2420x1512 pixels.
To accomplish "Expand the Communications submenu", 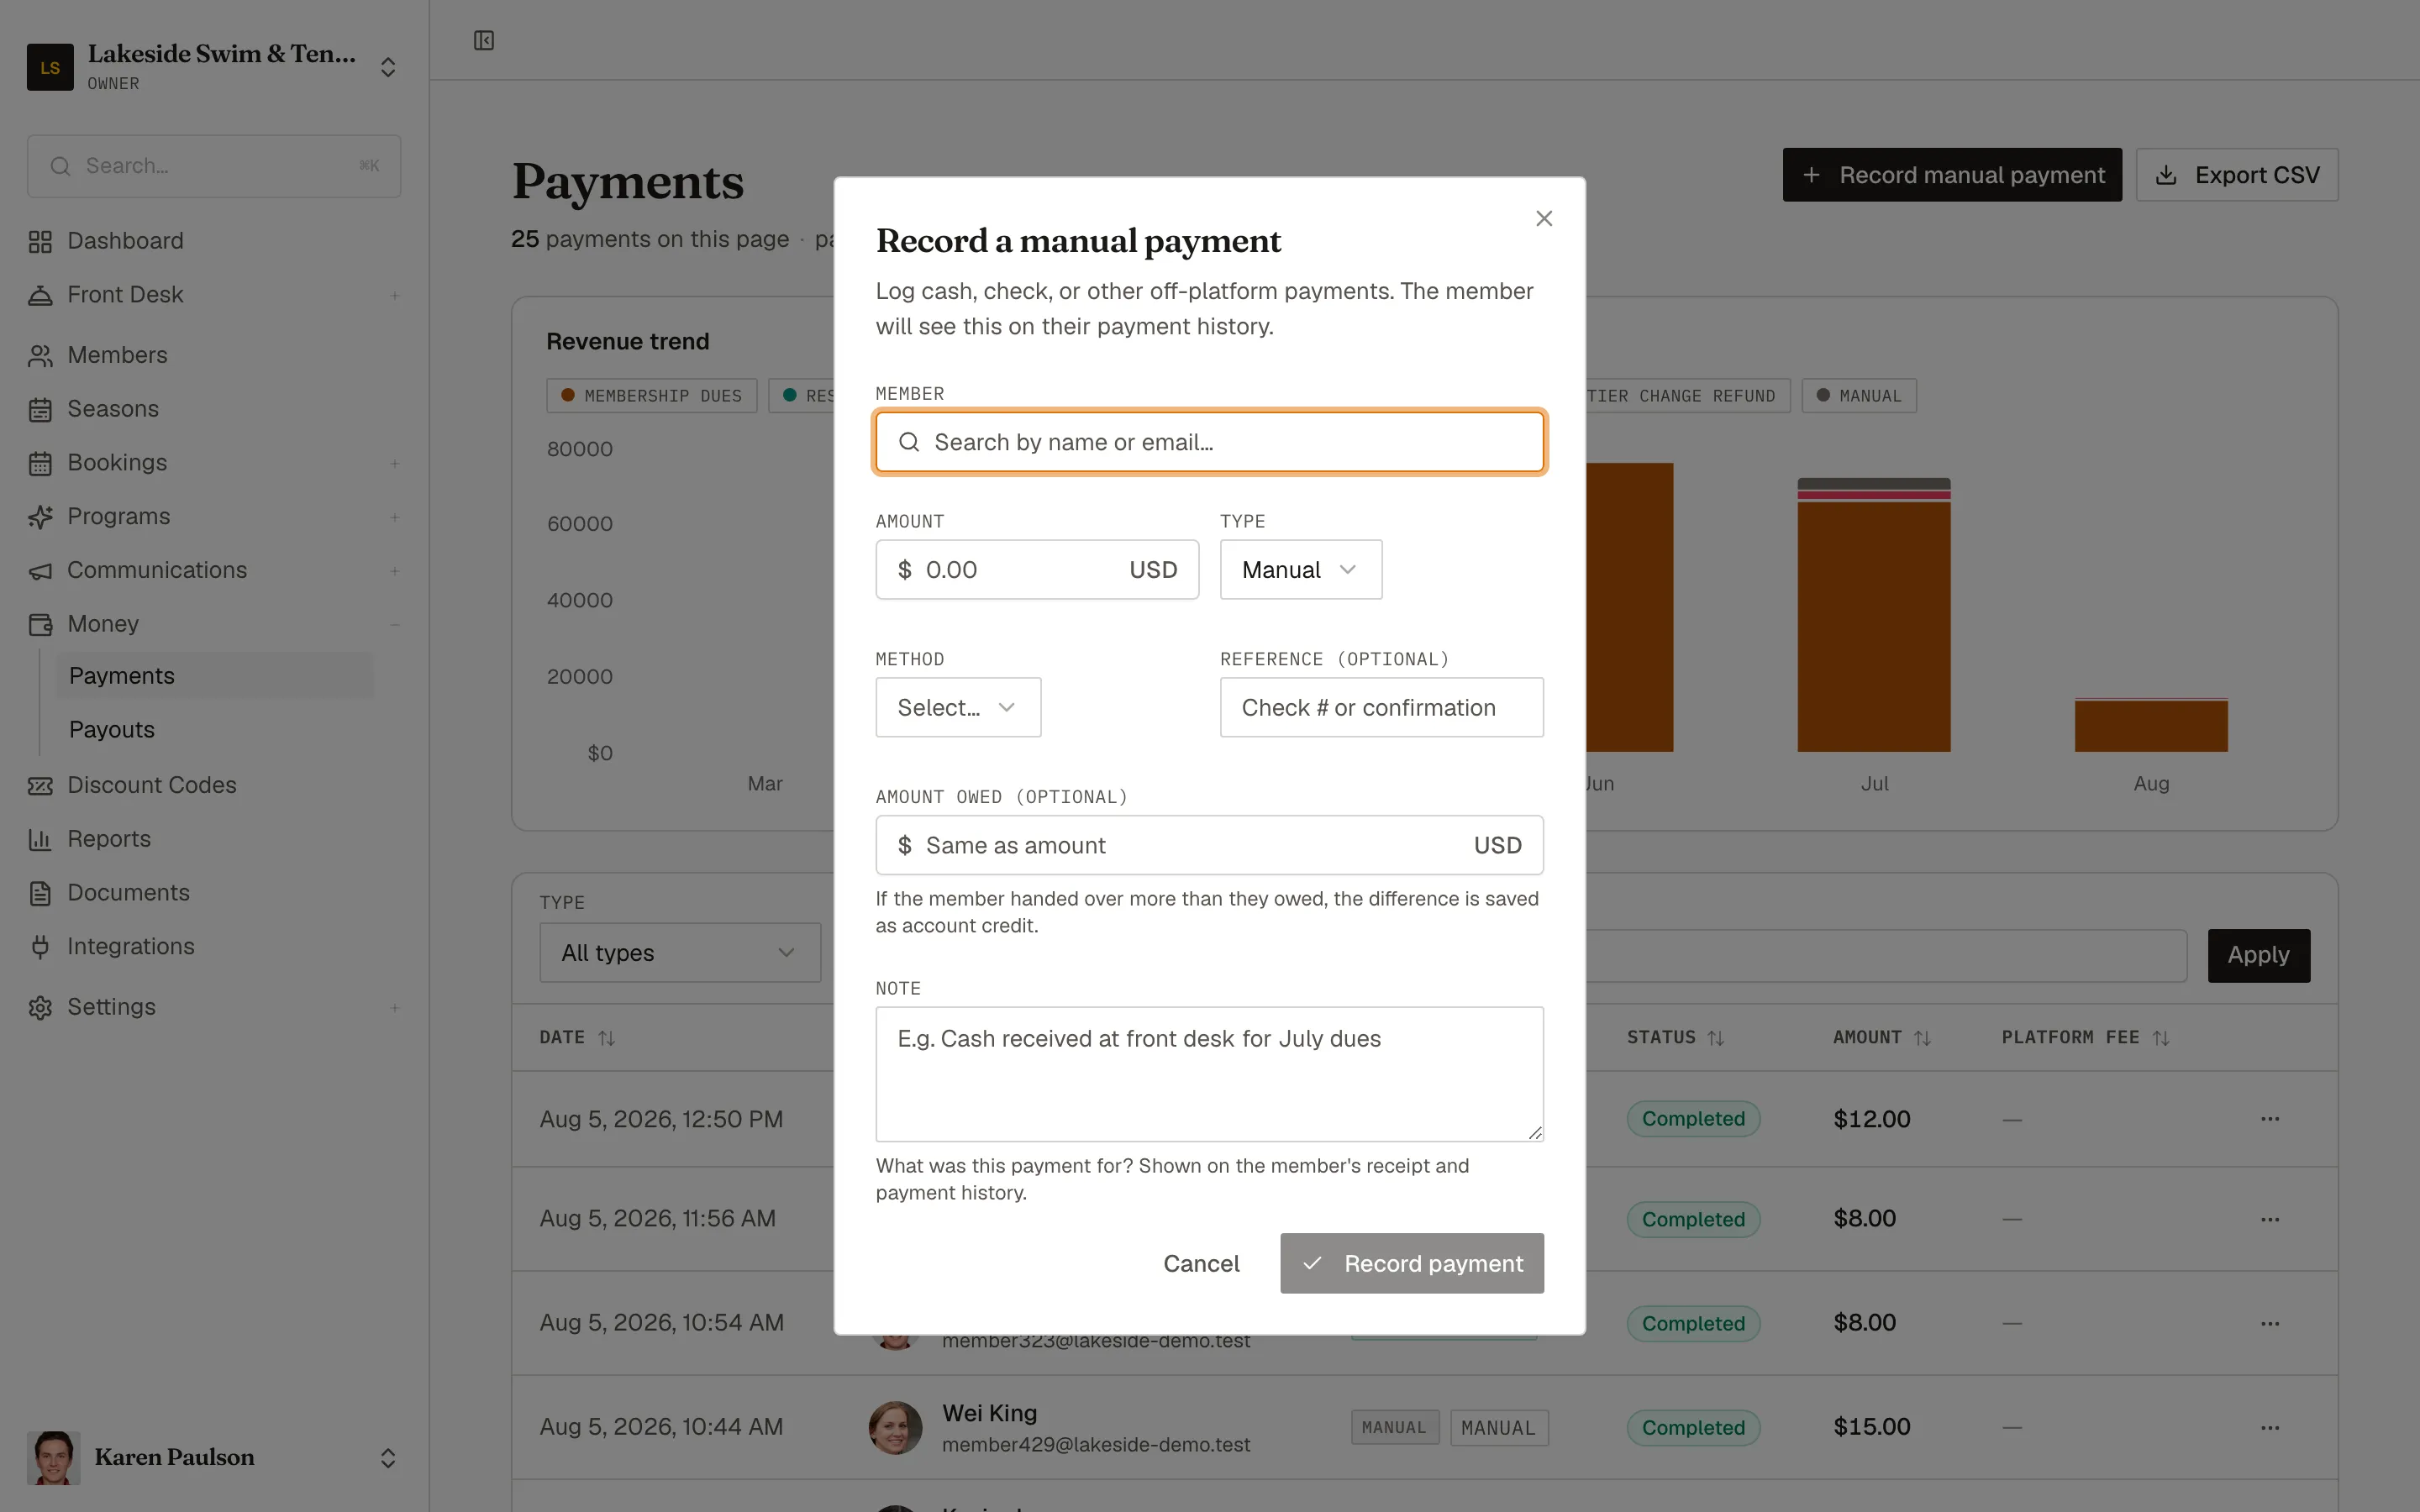I will coord(395,570).
